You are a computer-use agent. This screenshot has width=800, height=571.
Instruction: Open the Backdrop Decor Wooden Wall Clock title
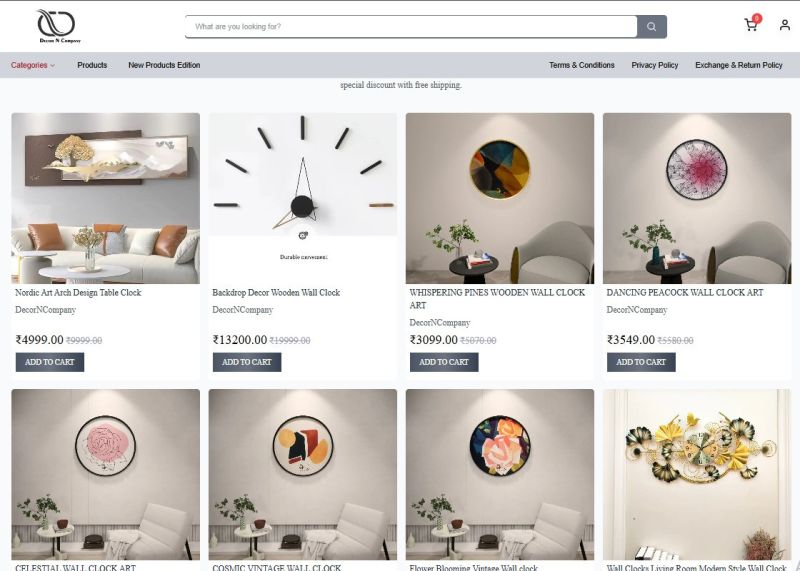pos(276,293)
